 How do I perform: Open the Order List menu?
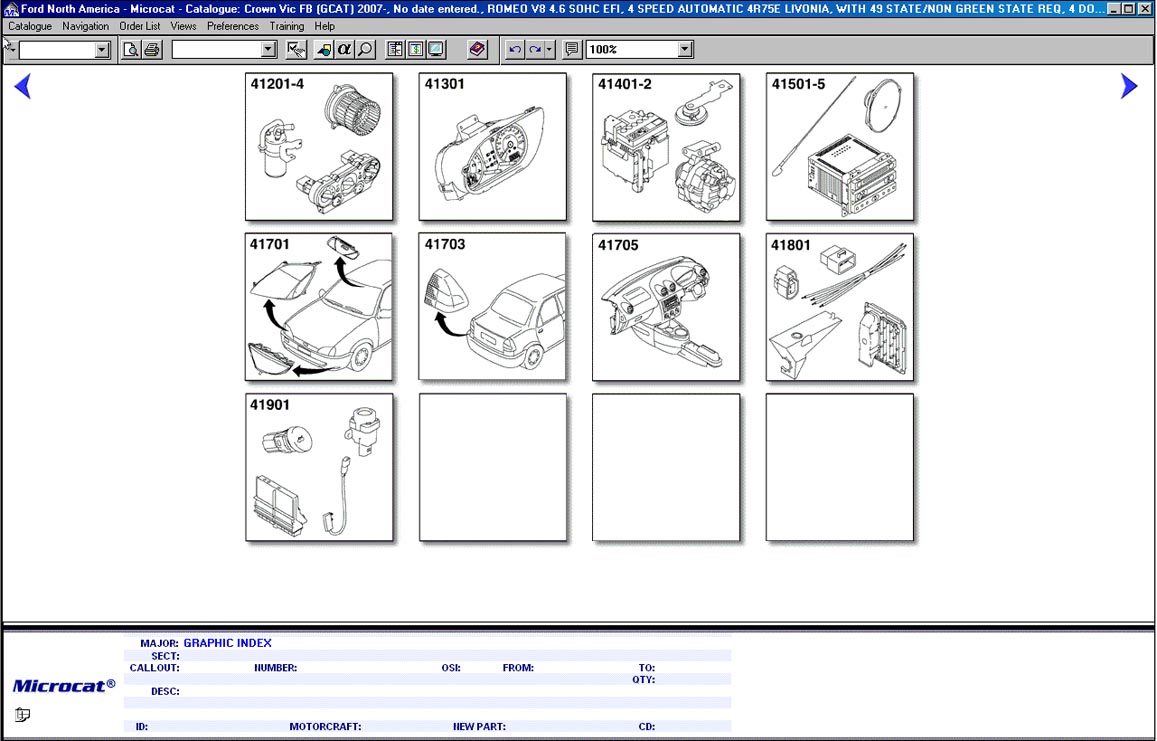139,26
